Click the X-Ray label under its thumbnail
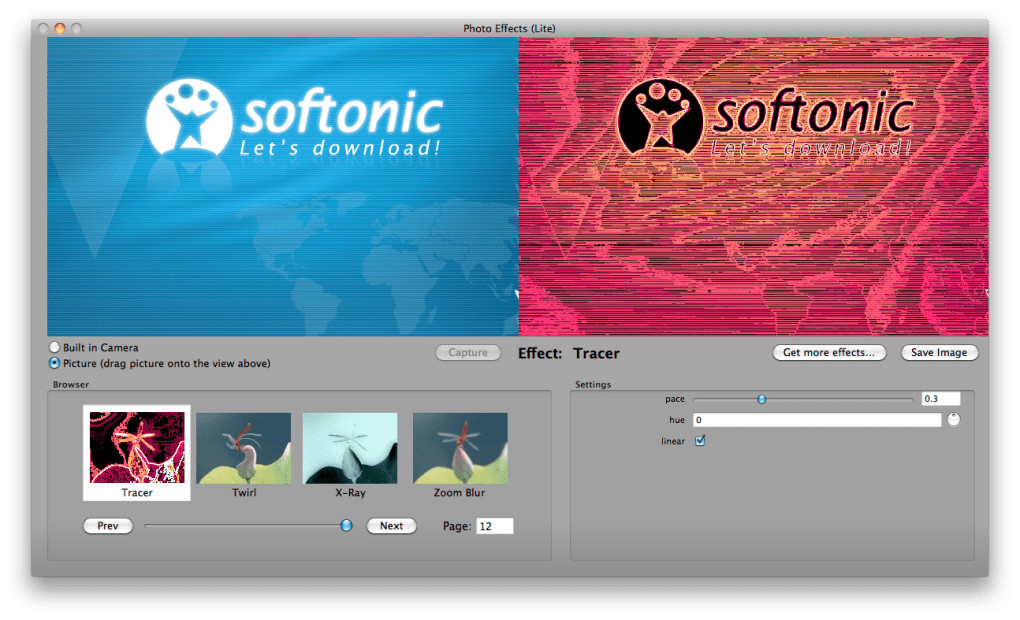1020x620 pixels. pyautogui.click(x=351, y=492)
